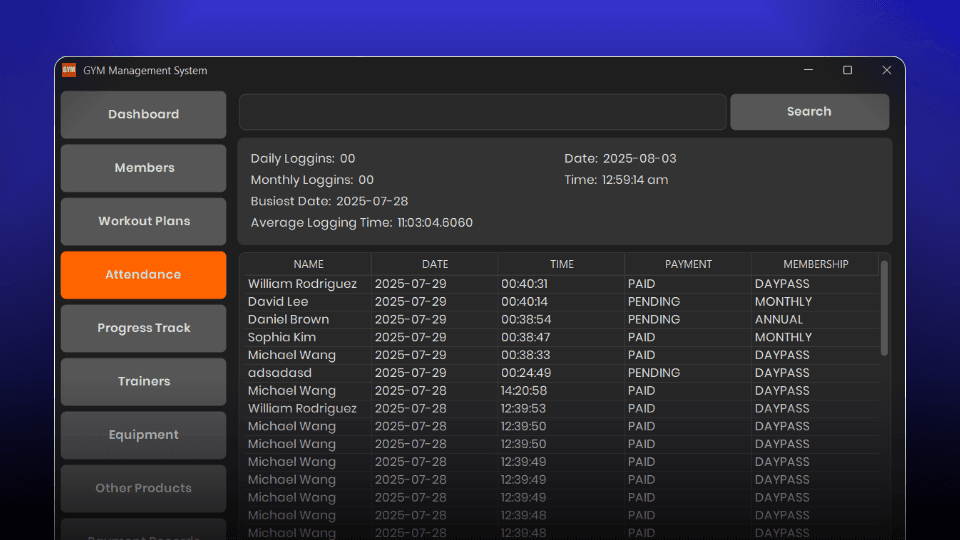
Task: Click the GYM app logo icon
Action: pos(69,70)
